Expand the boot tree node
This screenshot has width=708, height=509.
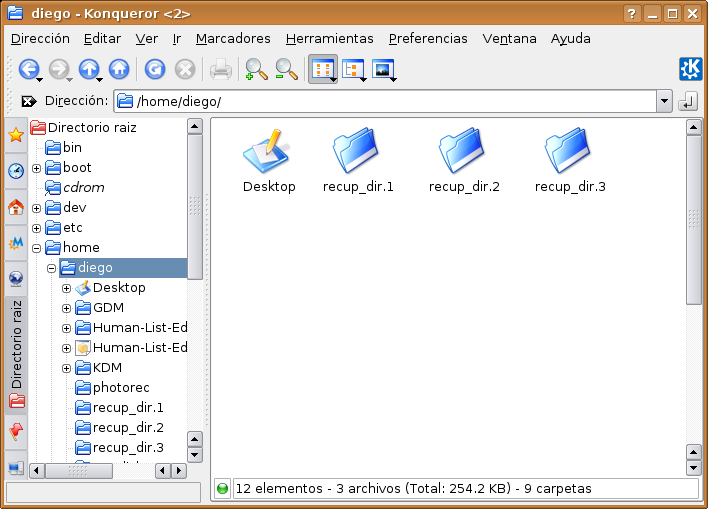(x=37, y=168)
